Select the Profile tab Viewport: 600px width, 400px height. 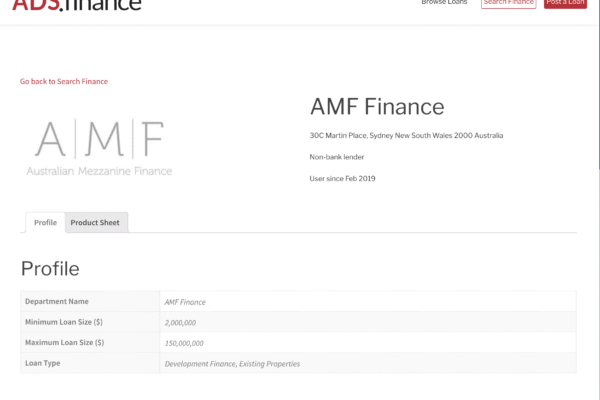coord(45,222)
